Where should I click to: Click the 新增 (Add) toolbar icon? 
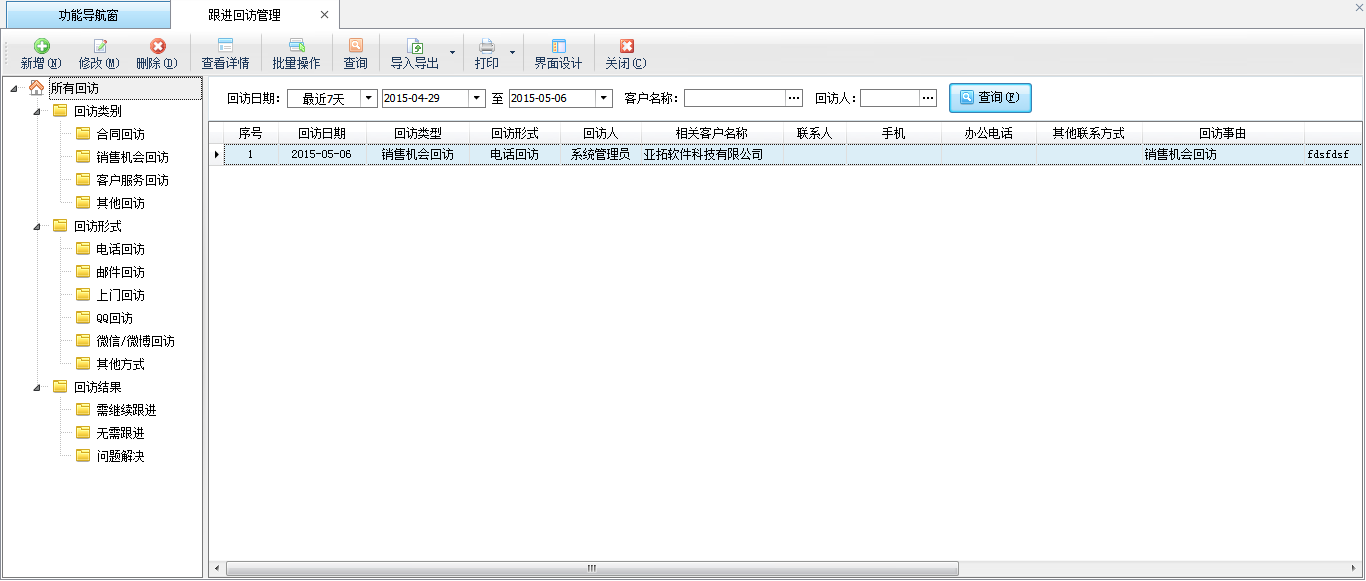tap(41, 47)
